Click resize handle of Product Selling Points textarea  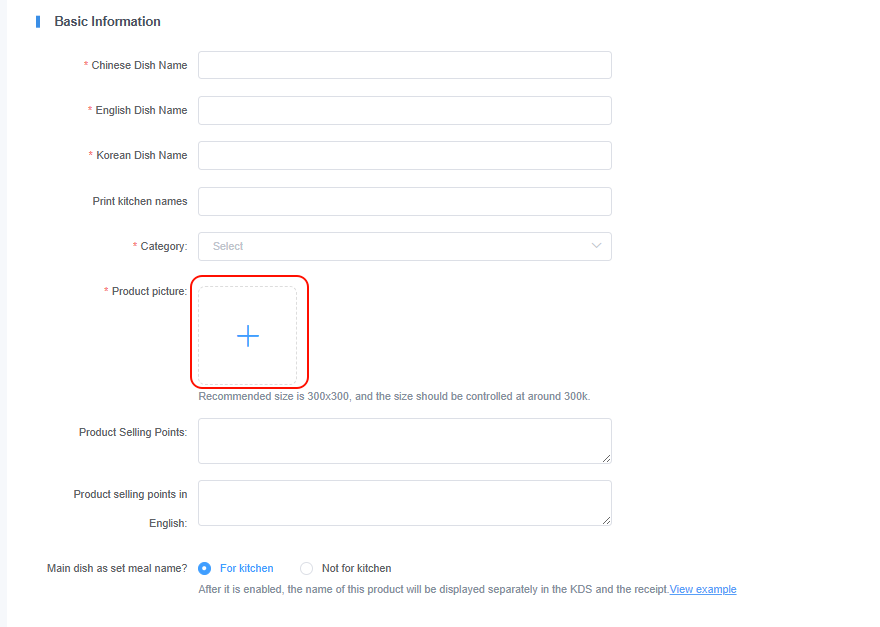coord(606,458)
